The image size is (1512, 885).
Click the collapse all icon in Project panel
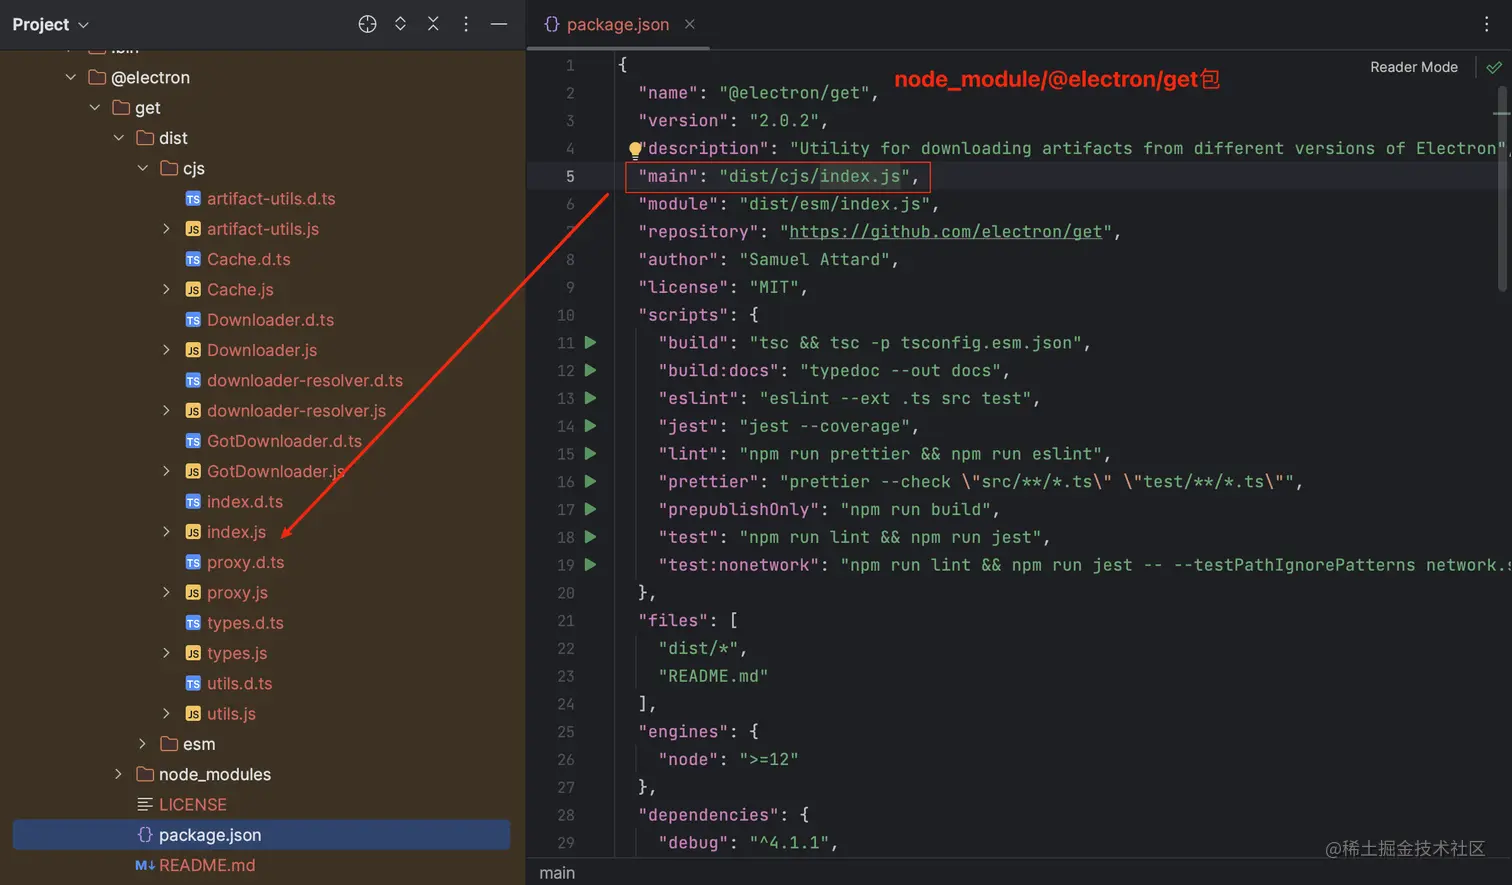pos(433,24)
